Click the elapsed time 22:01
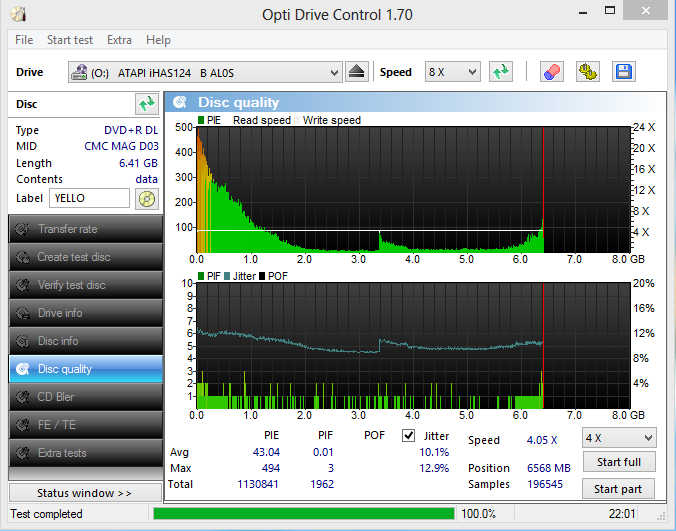Image resolution: width=676 pixels, height=531 pixels. click(x=622, y=514)
